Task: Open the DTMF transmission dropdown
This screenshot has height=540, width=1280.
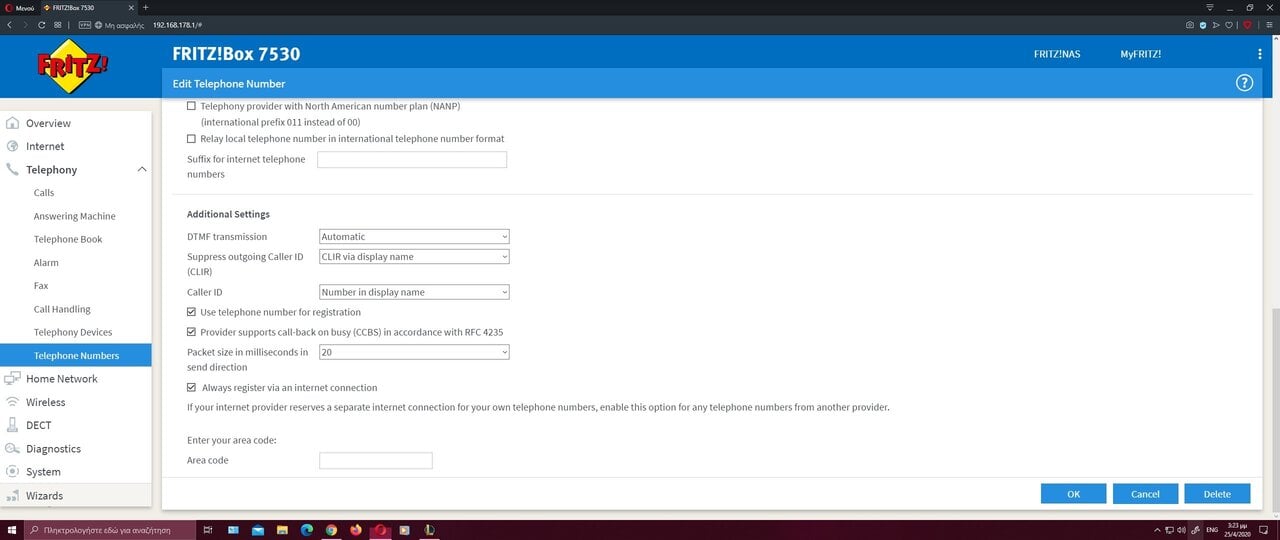Action: (414, 237)
